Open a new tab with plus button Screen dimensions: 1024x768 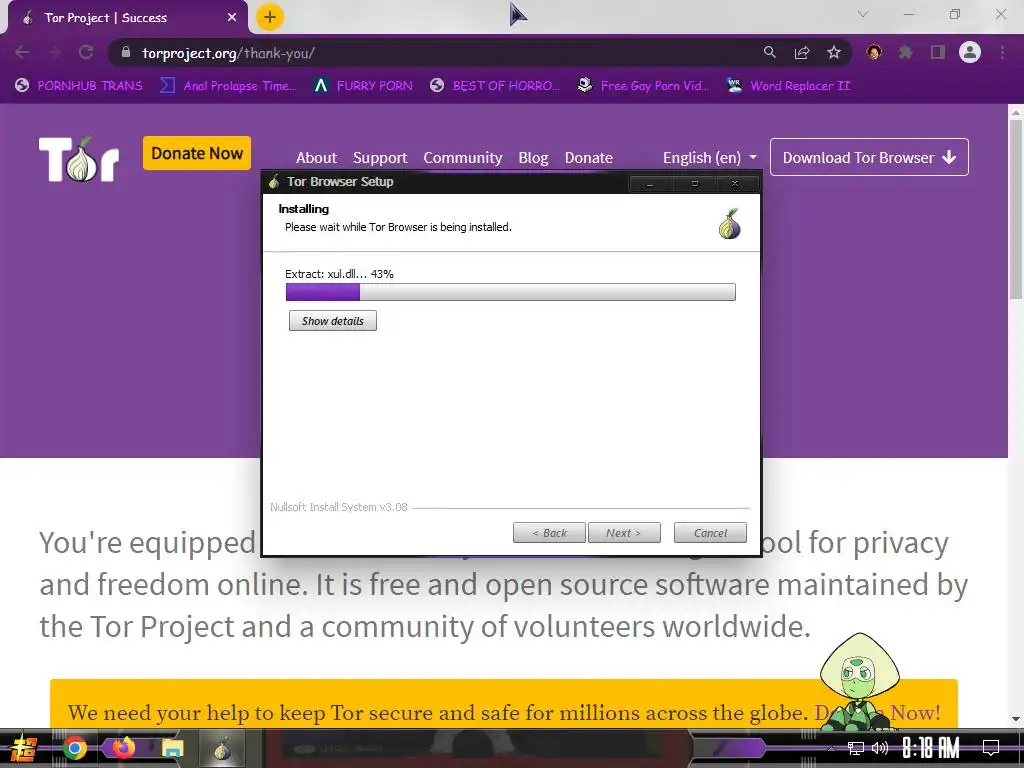[270, 17]
